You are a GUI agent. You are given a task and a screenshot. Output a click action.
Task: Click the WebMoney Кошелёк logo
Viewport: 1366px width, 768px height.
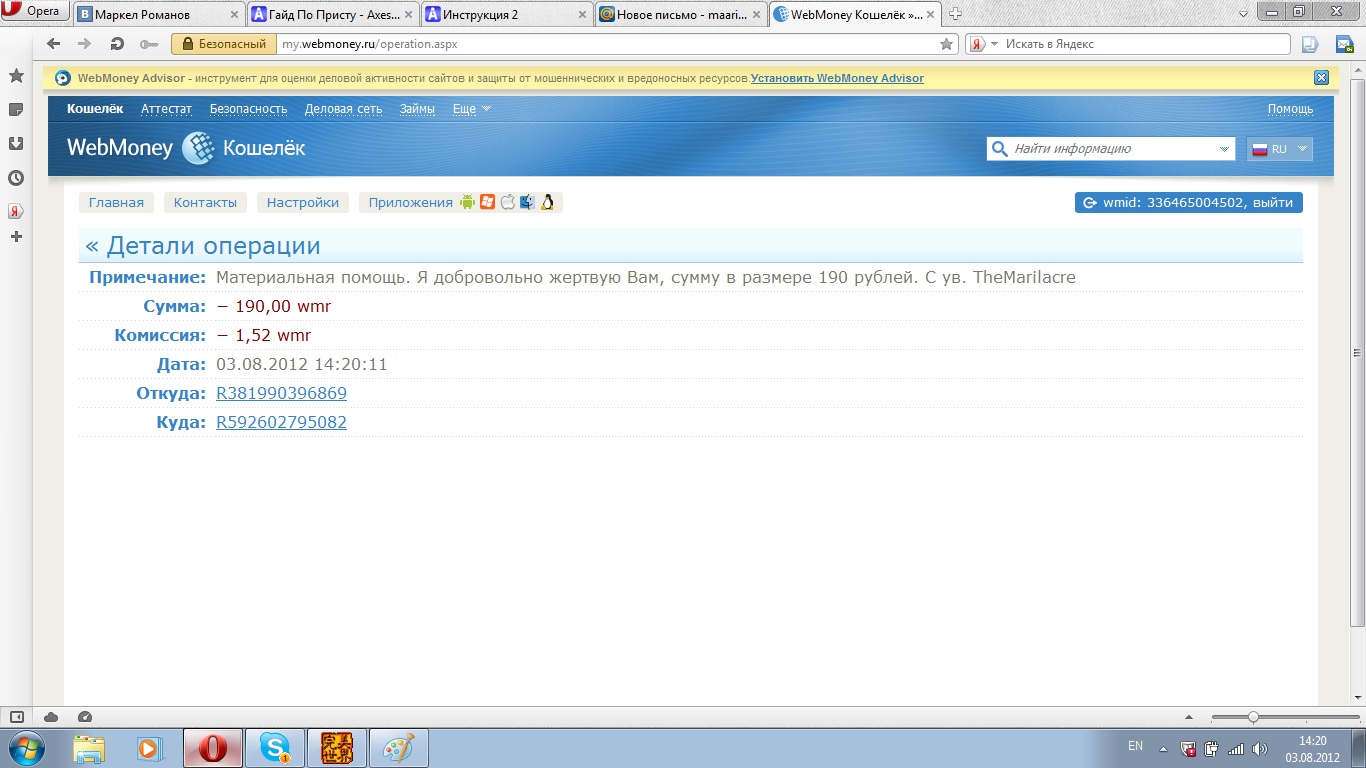tap(186, 148)
